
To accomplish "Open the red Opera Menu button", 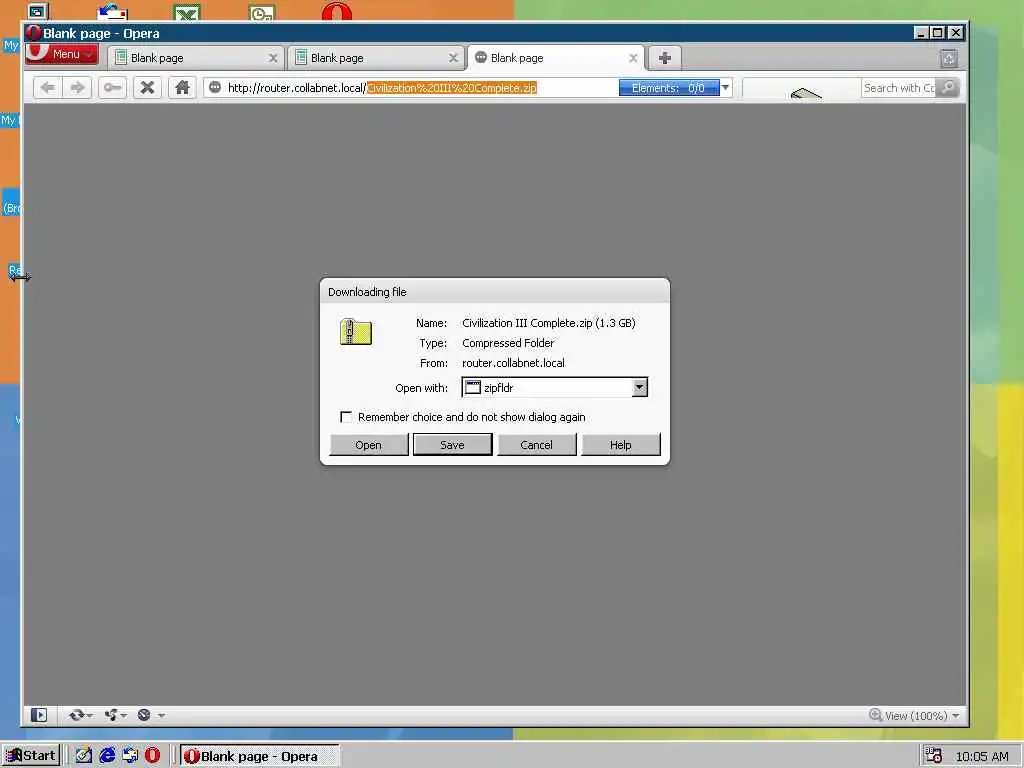I will (62, 54).
